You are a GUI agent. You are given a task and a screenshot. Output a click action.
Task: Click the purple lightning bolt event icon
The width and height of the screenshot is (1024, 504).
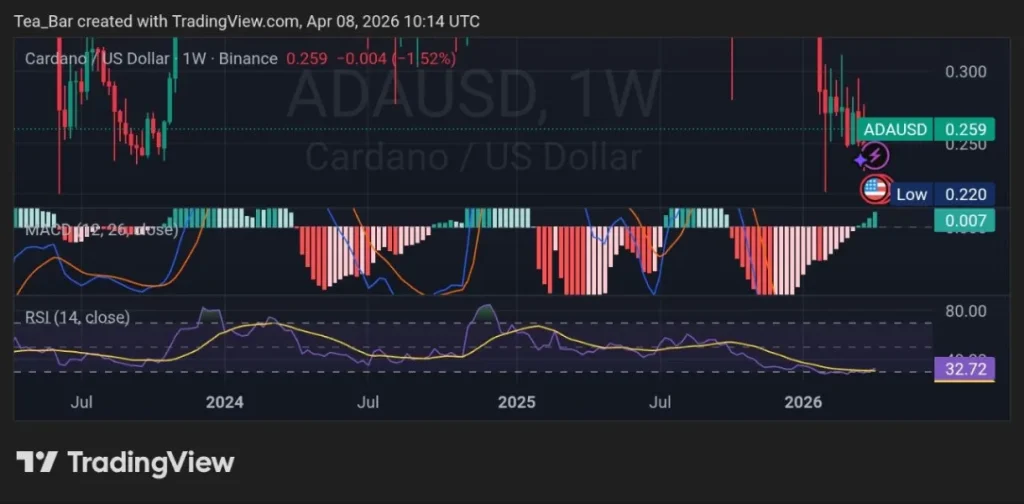(875, 156)
